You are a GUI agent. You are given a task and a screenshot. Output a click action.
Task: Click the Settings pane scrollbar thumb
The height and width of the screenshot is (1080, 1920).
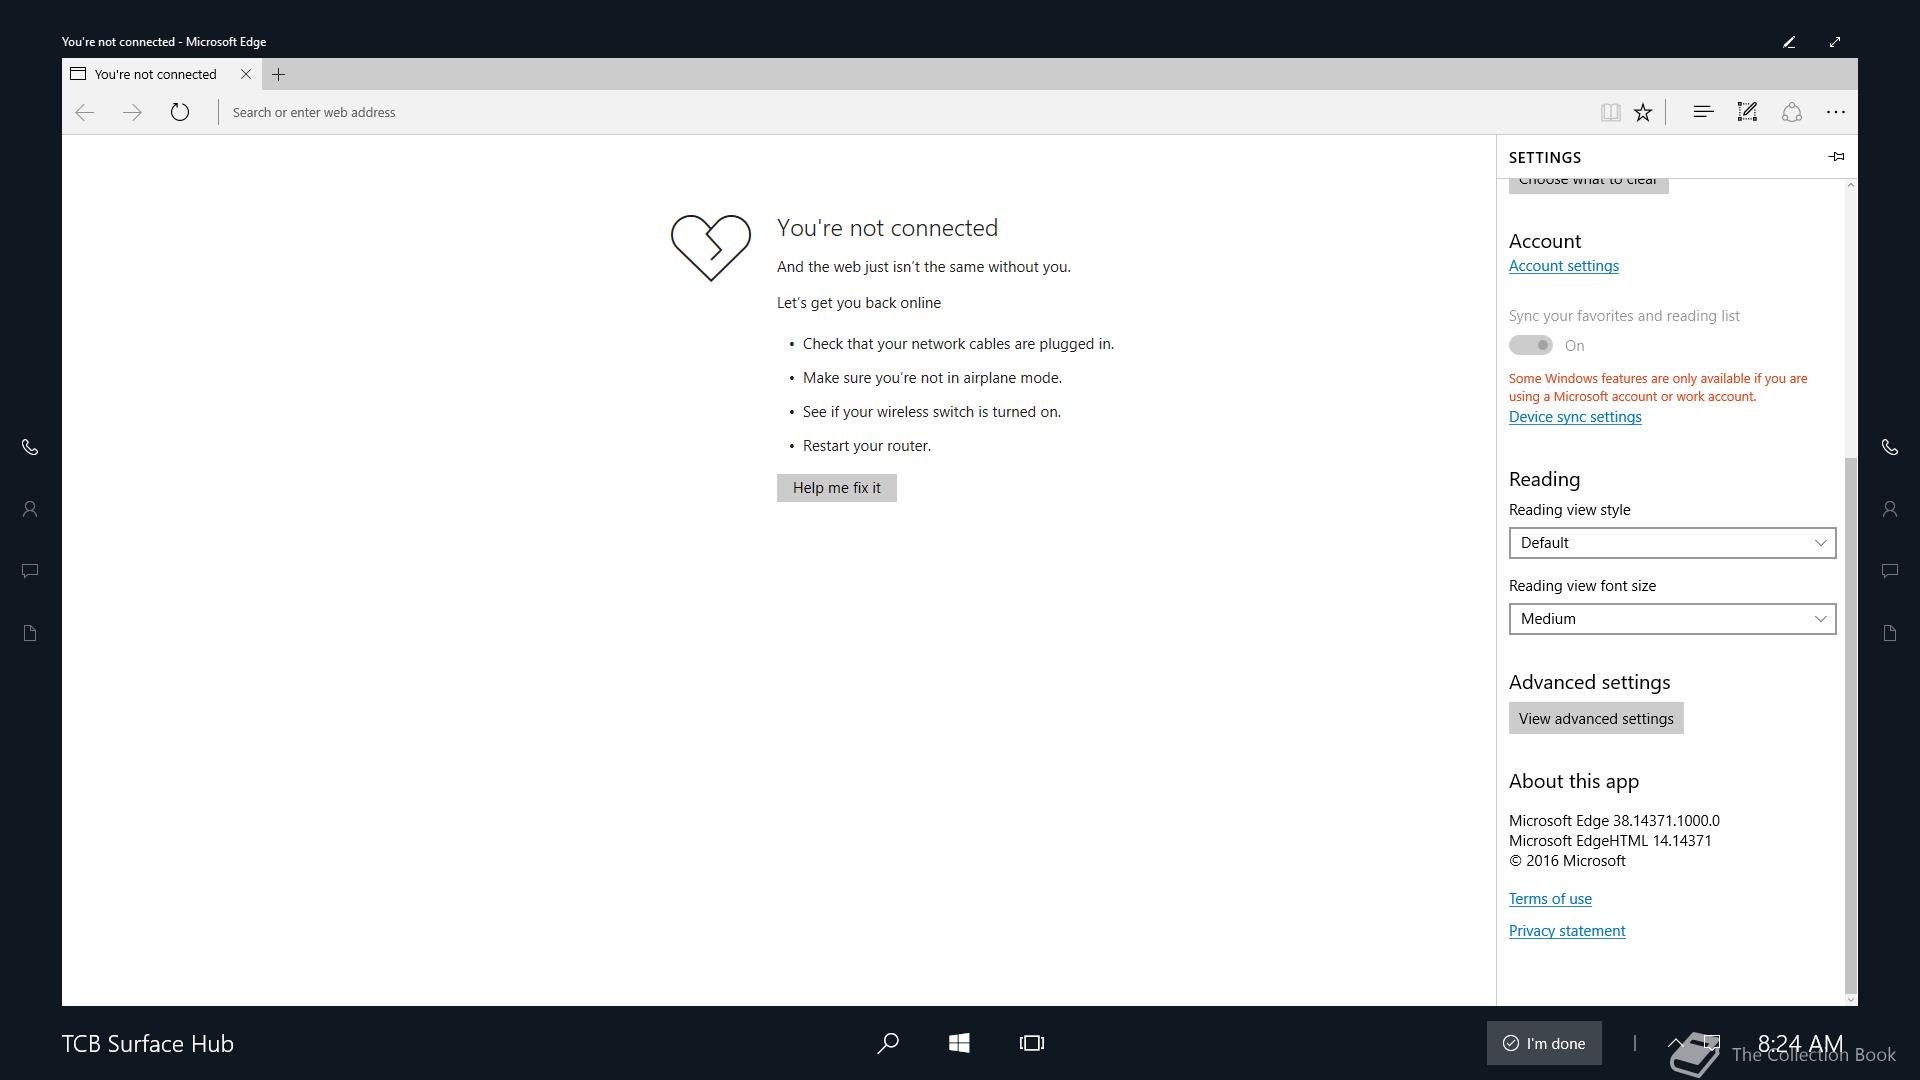[x=1850, y=725]
